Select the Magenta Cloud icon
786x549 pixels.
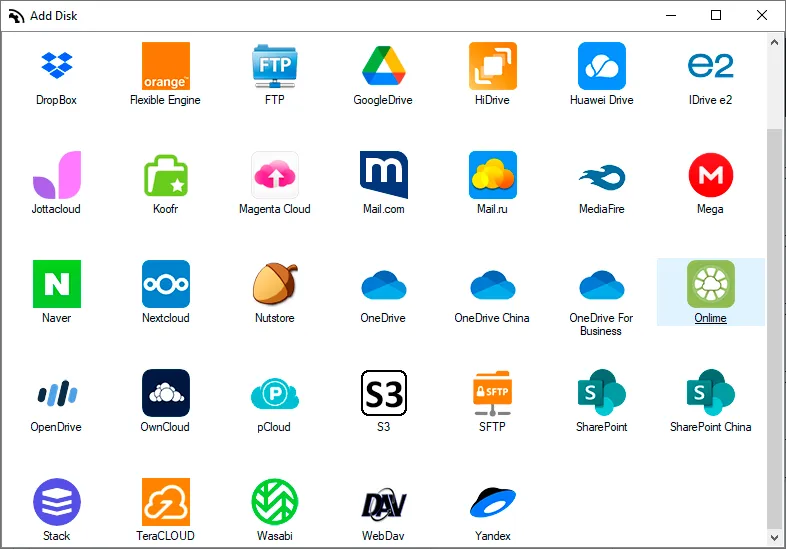click(x=275, y=174)
